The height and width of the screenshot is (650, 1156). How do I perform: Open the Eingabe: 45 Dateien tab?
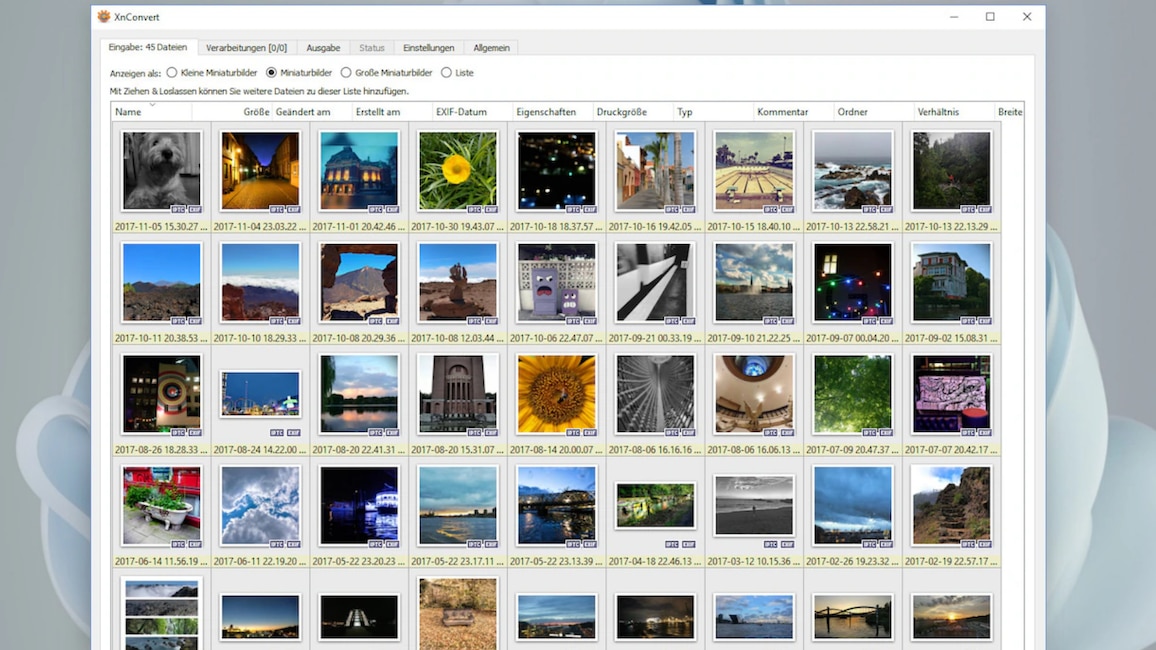click(x=148, y=47)
